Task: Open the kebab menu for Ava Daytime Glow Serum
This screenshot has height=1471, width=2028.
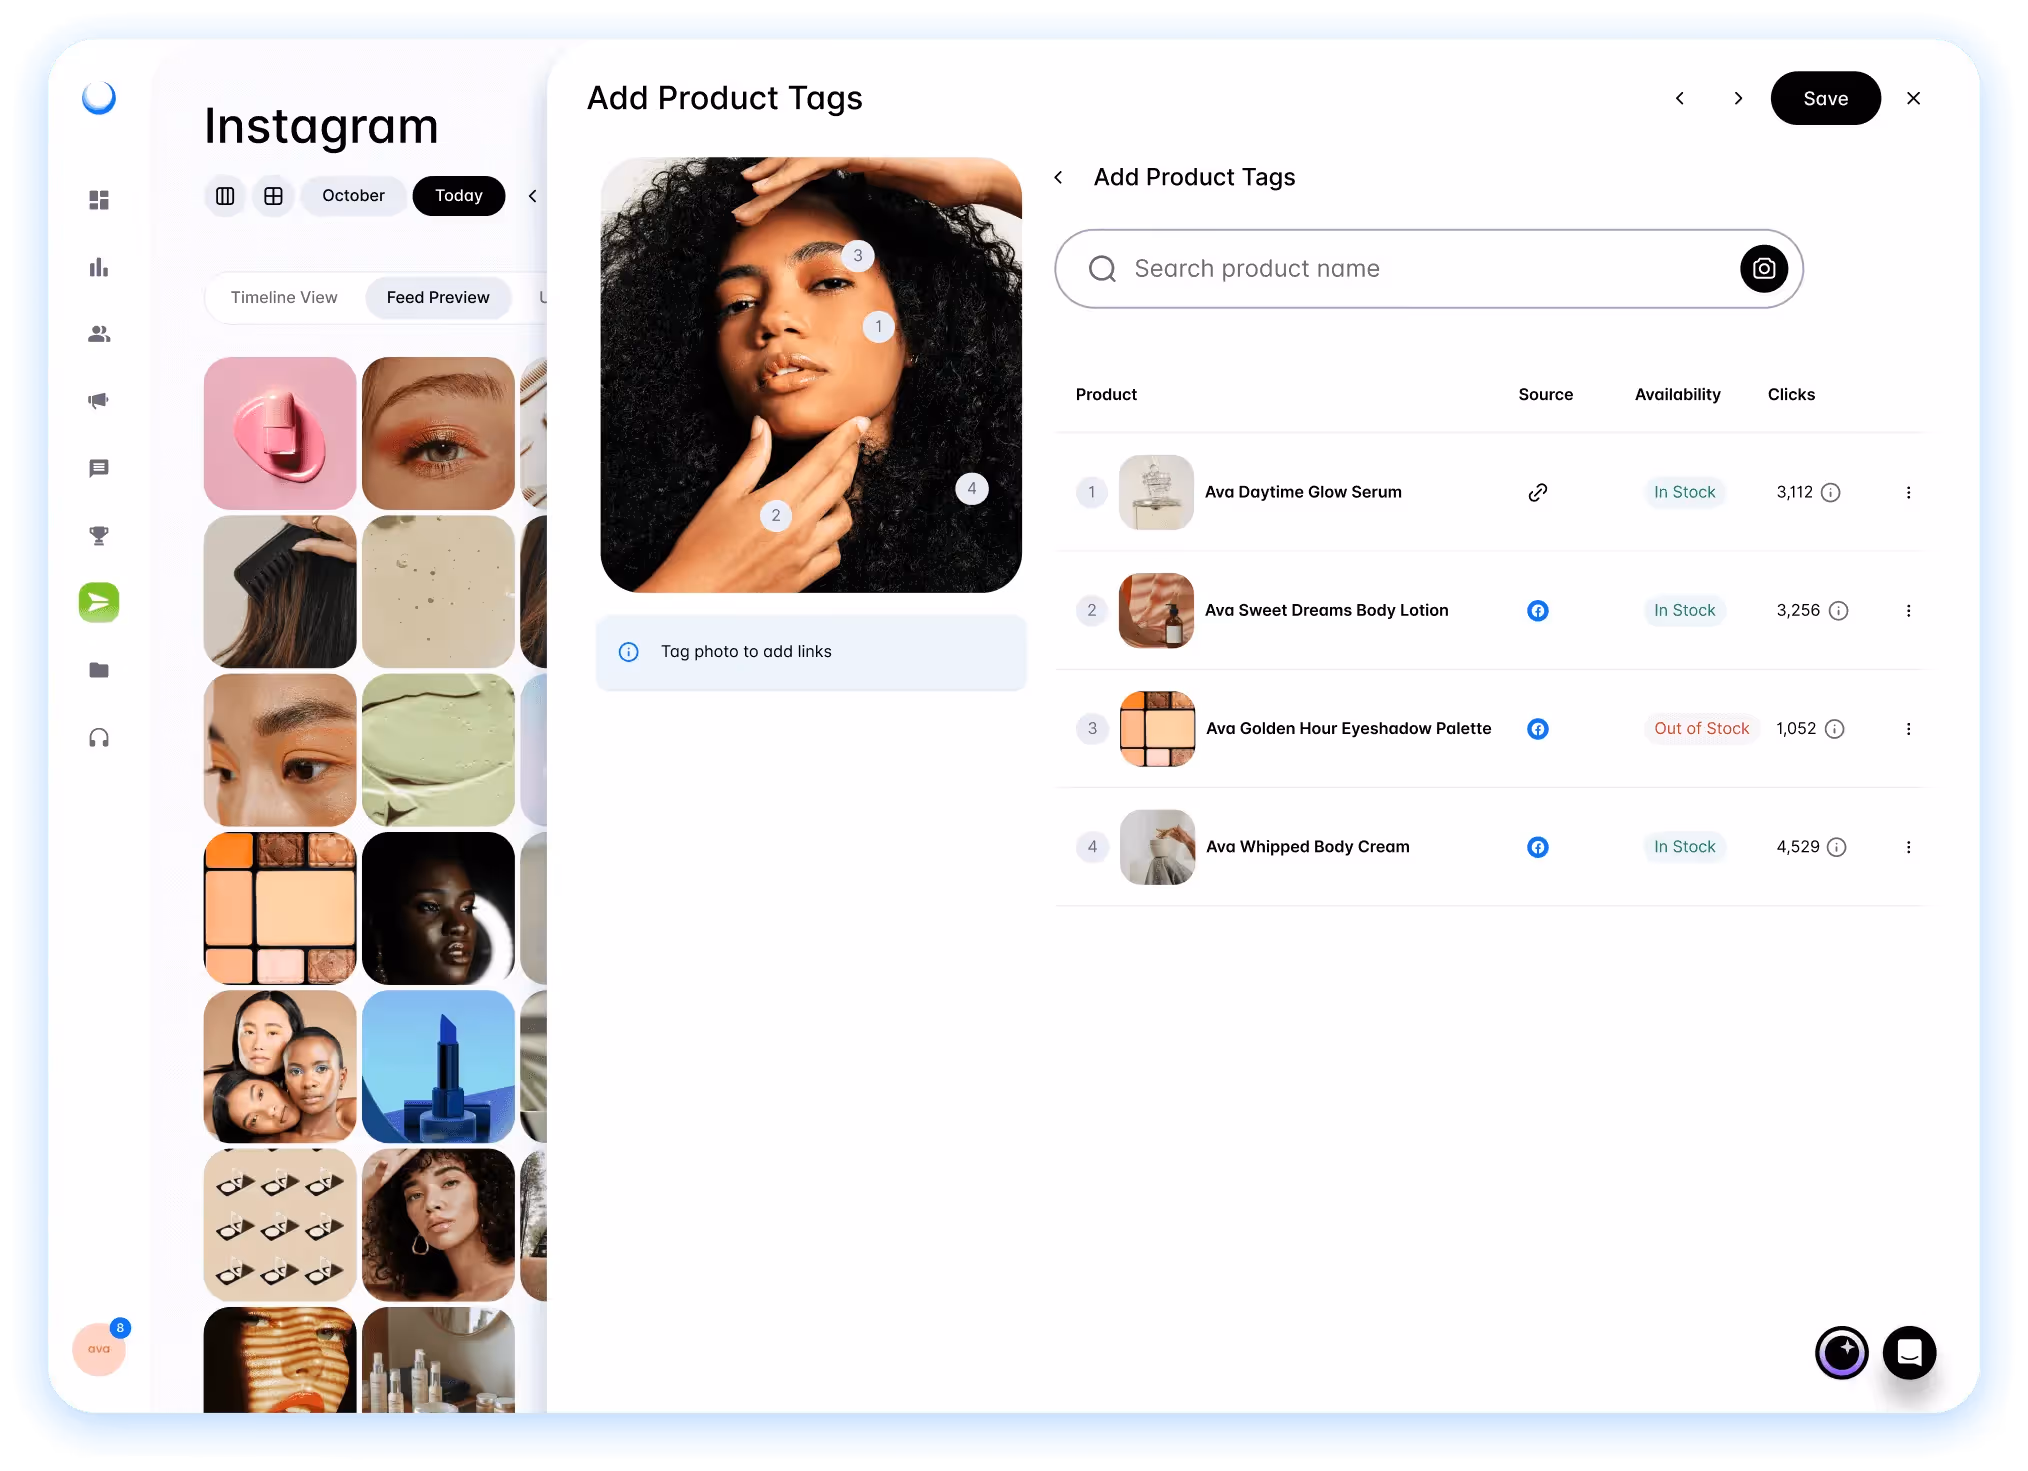Action: tap(1909, 492)
